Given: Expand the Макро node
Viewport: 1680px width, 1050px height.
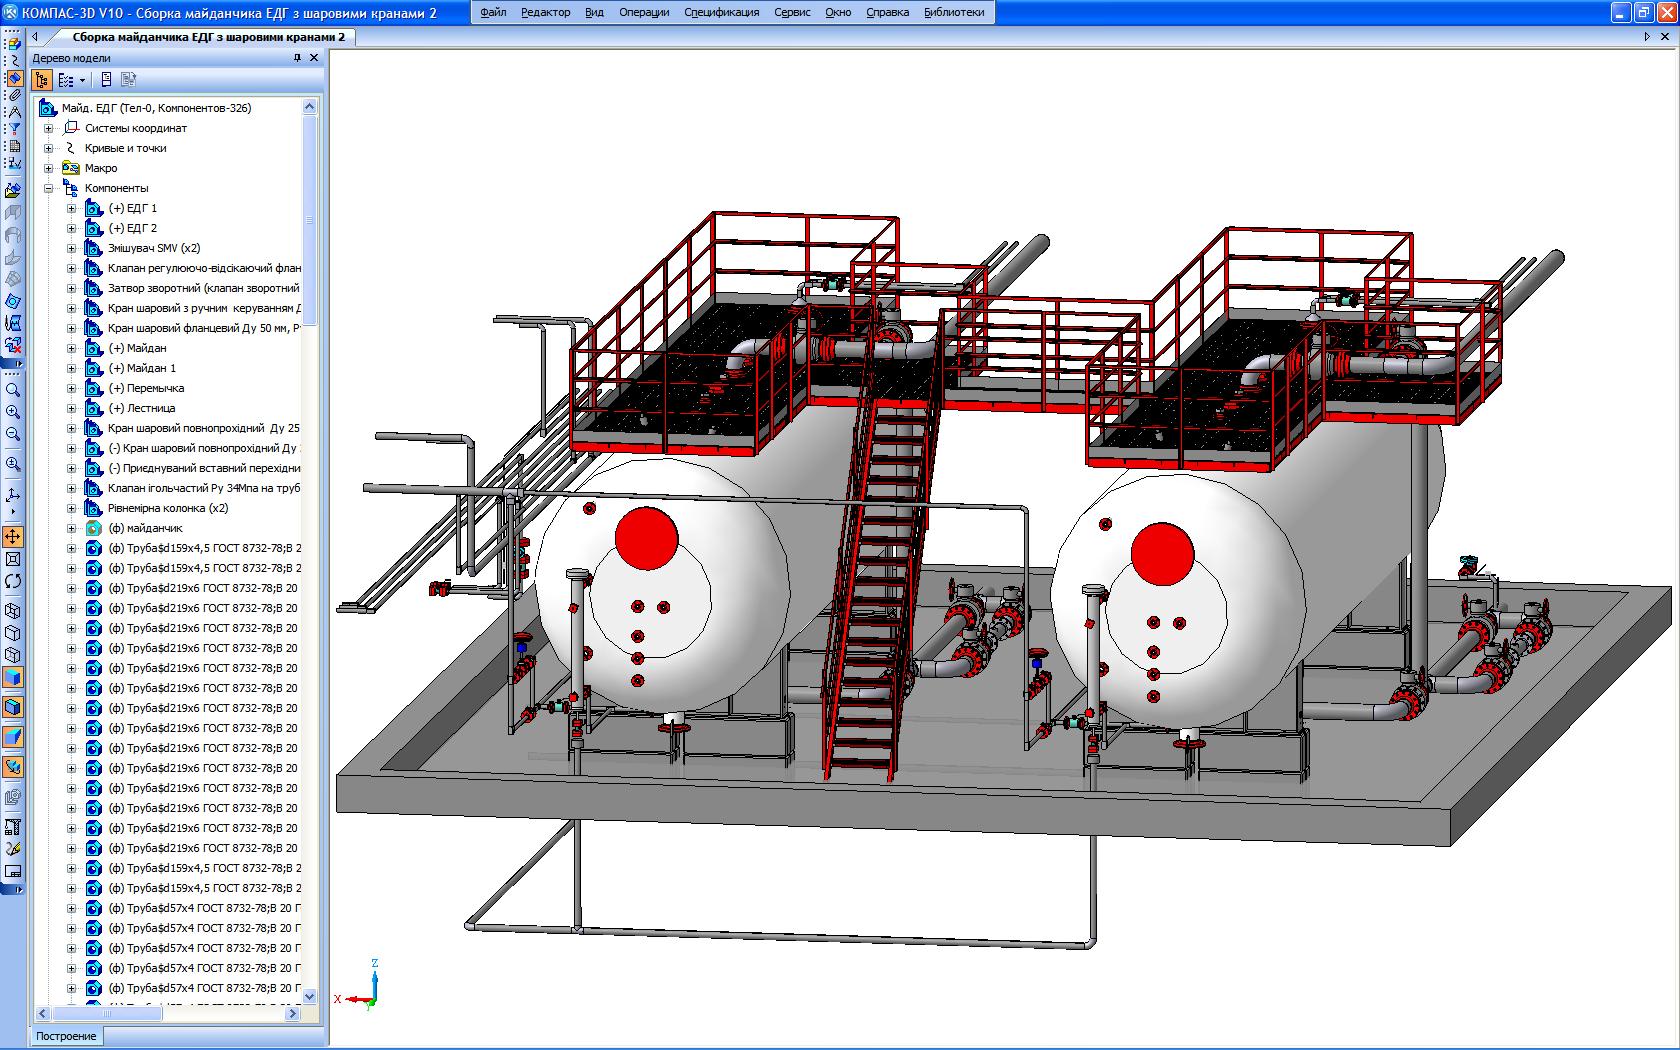Looking at the screenshot, I should [x=48, y=168].
